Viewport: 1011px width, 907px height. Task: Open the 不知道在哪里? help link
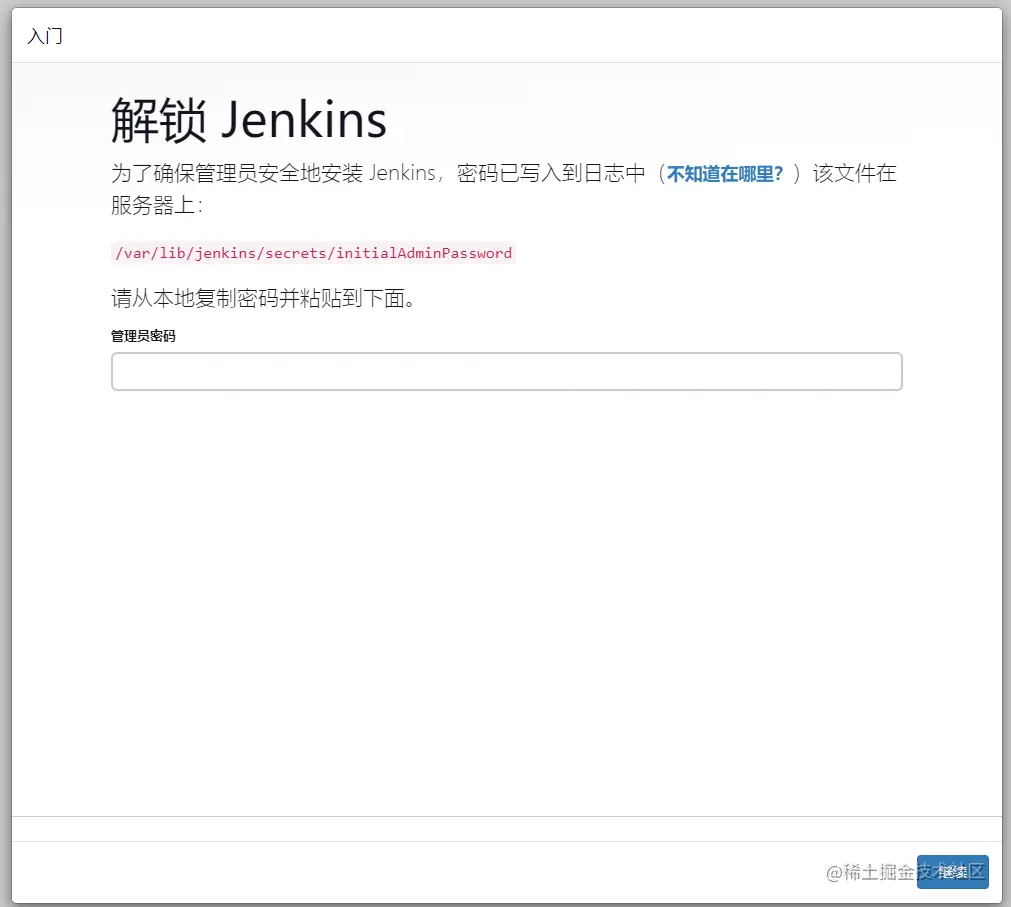pos(725,173)
